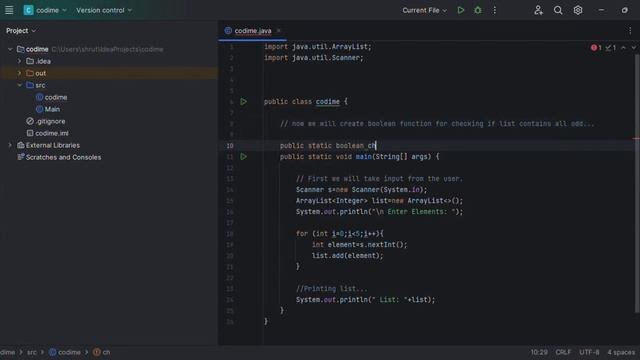Click line number 10 in gutter
This screenshot has width=640, height=360.
[x=230, y=146]
